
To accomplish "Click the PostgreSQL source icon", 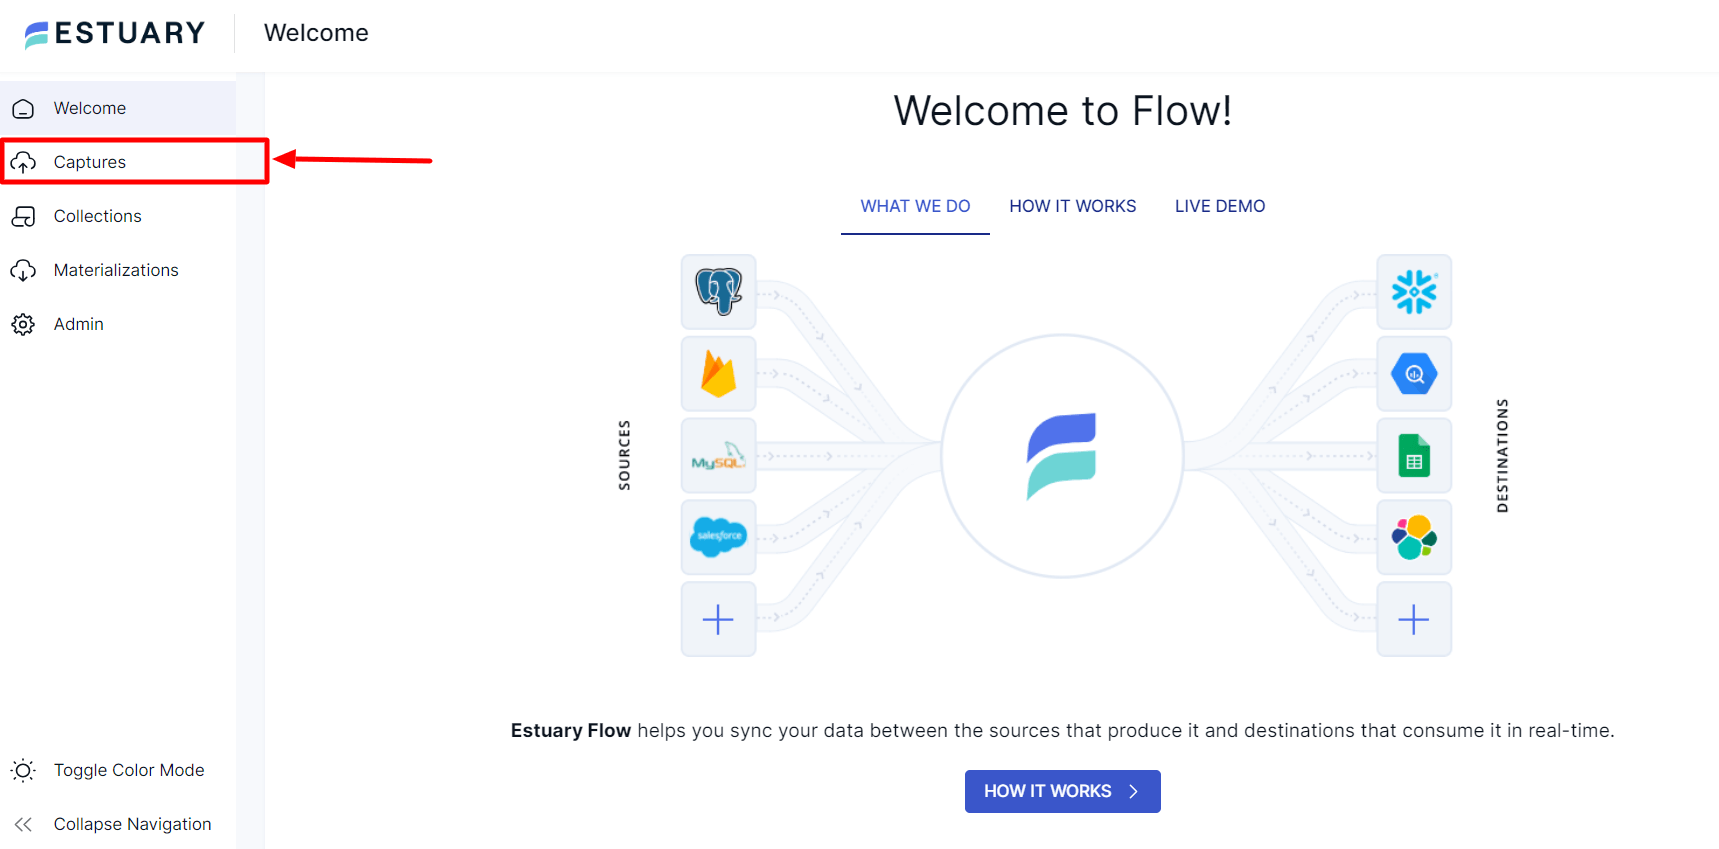I will [x=718, y=292].
